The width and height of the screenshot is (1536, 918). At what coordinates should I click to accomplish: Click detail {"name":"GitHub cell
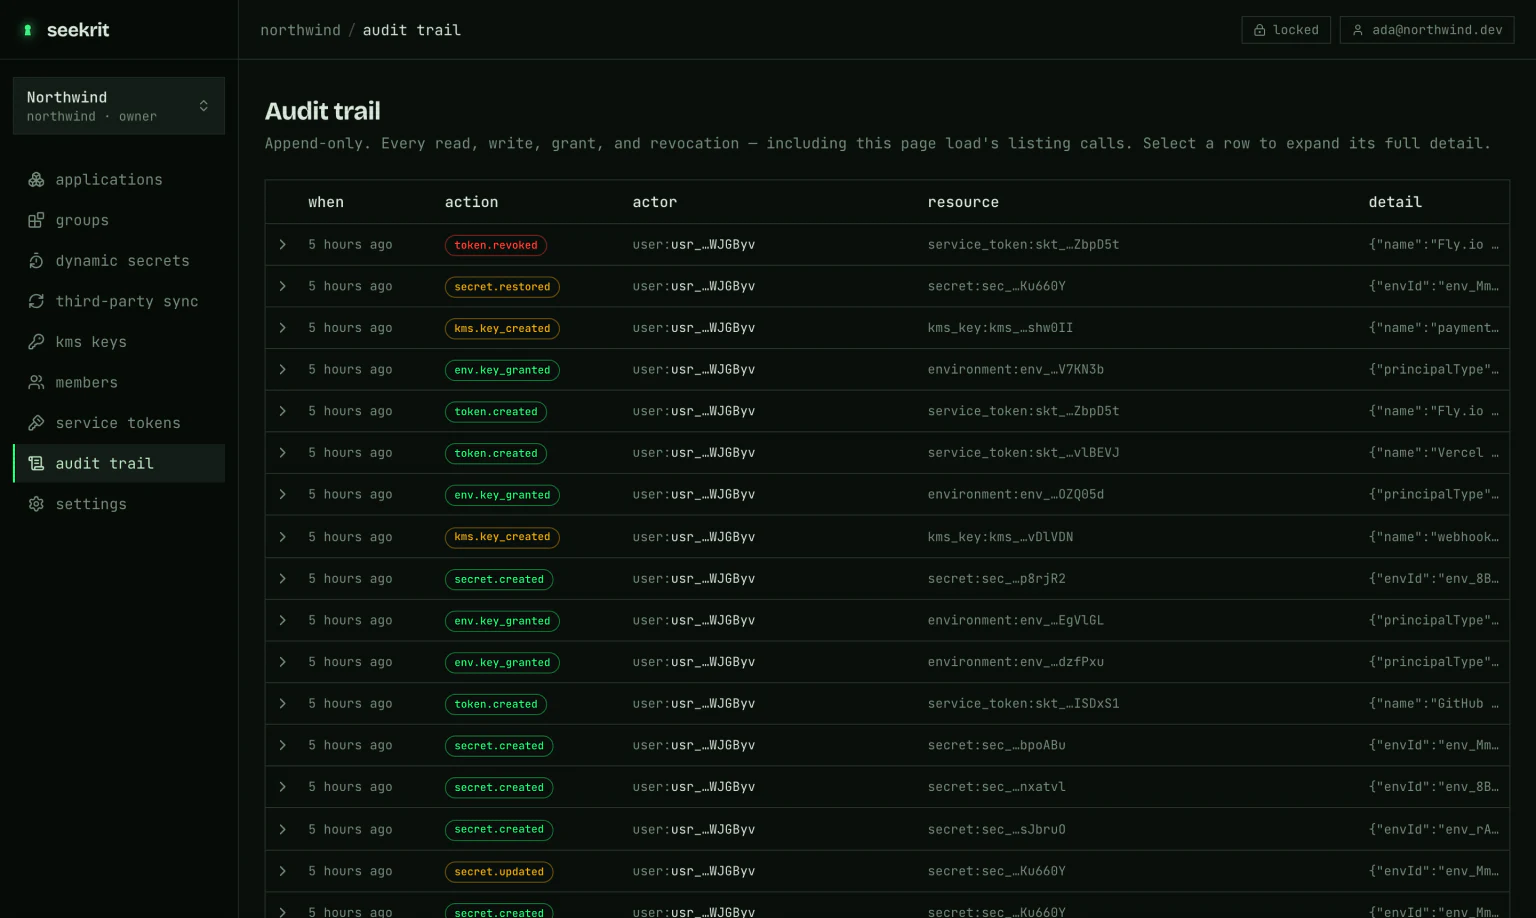pos(1433,704)
